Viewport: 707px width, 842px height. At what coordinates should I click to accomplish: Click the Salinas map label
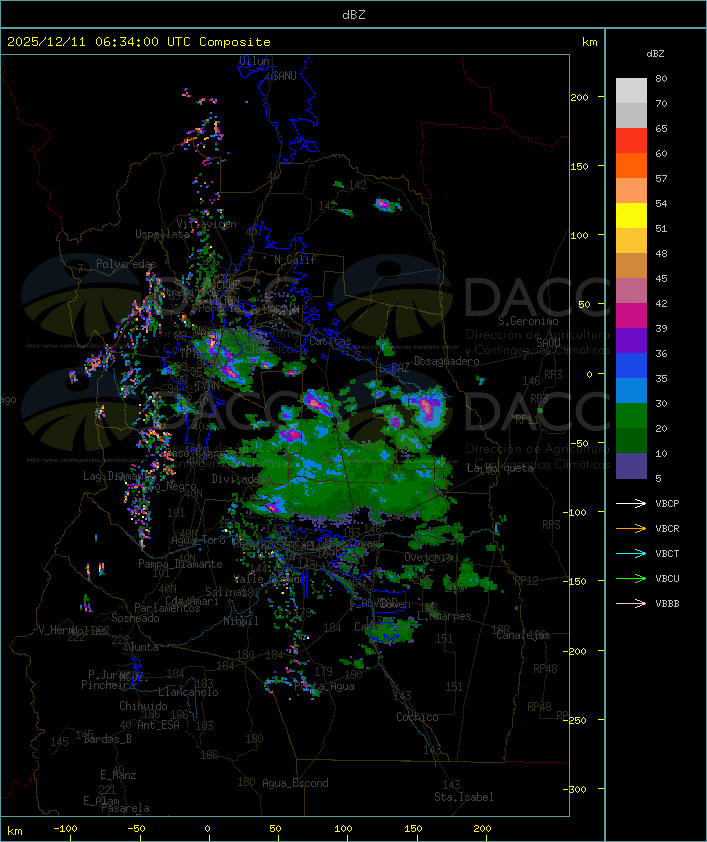click(x=225, y=592)
